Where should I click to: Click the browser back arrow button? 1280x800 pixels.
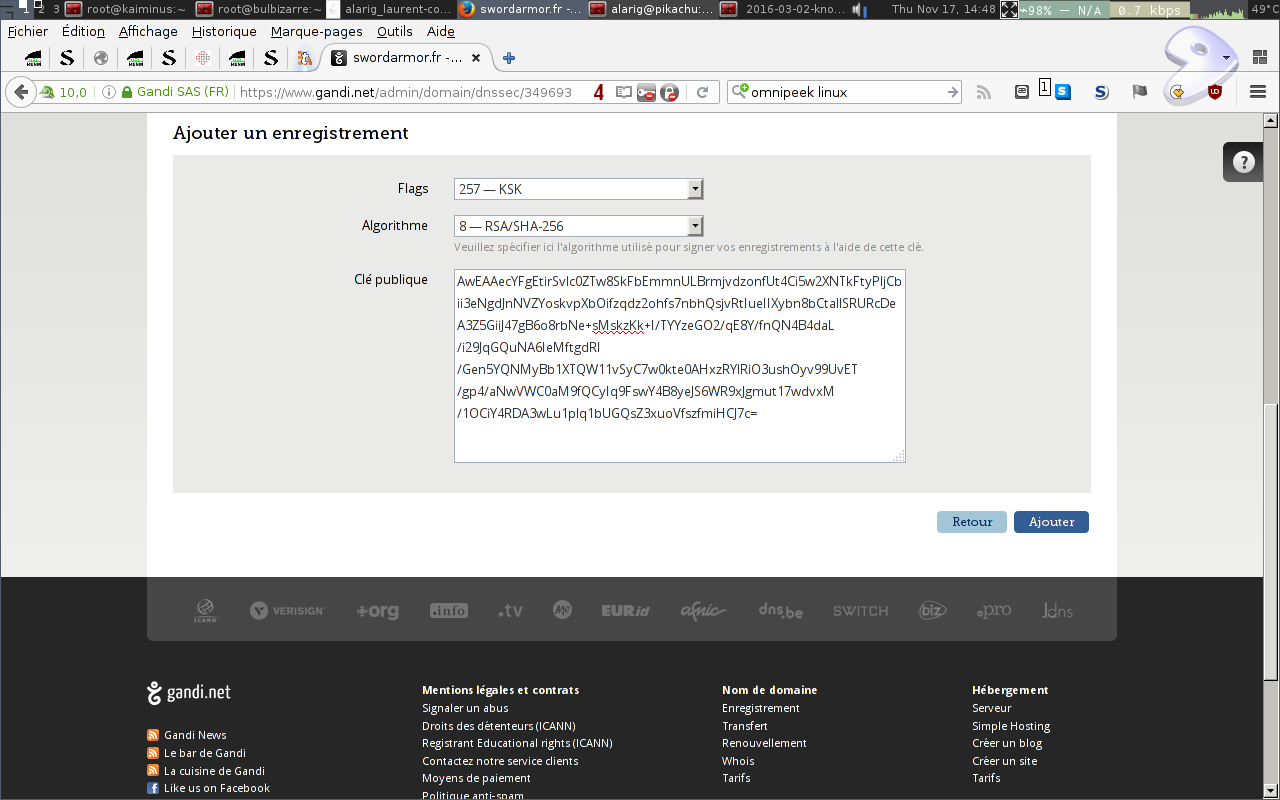pos(20,92)
